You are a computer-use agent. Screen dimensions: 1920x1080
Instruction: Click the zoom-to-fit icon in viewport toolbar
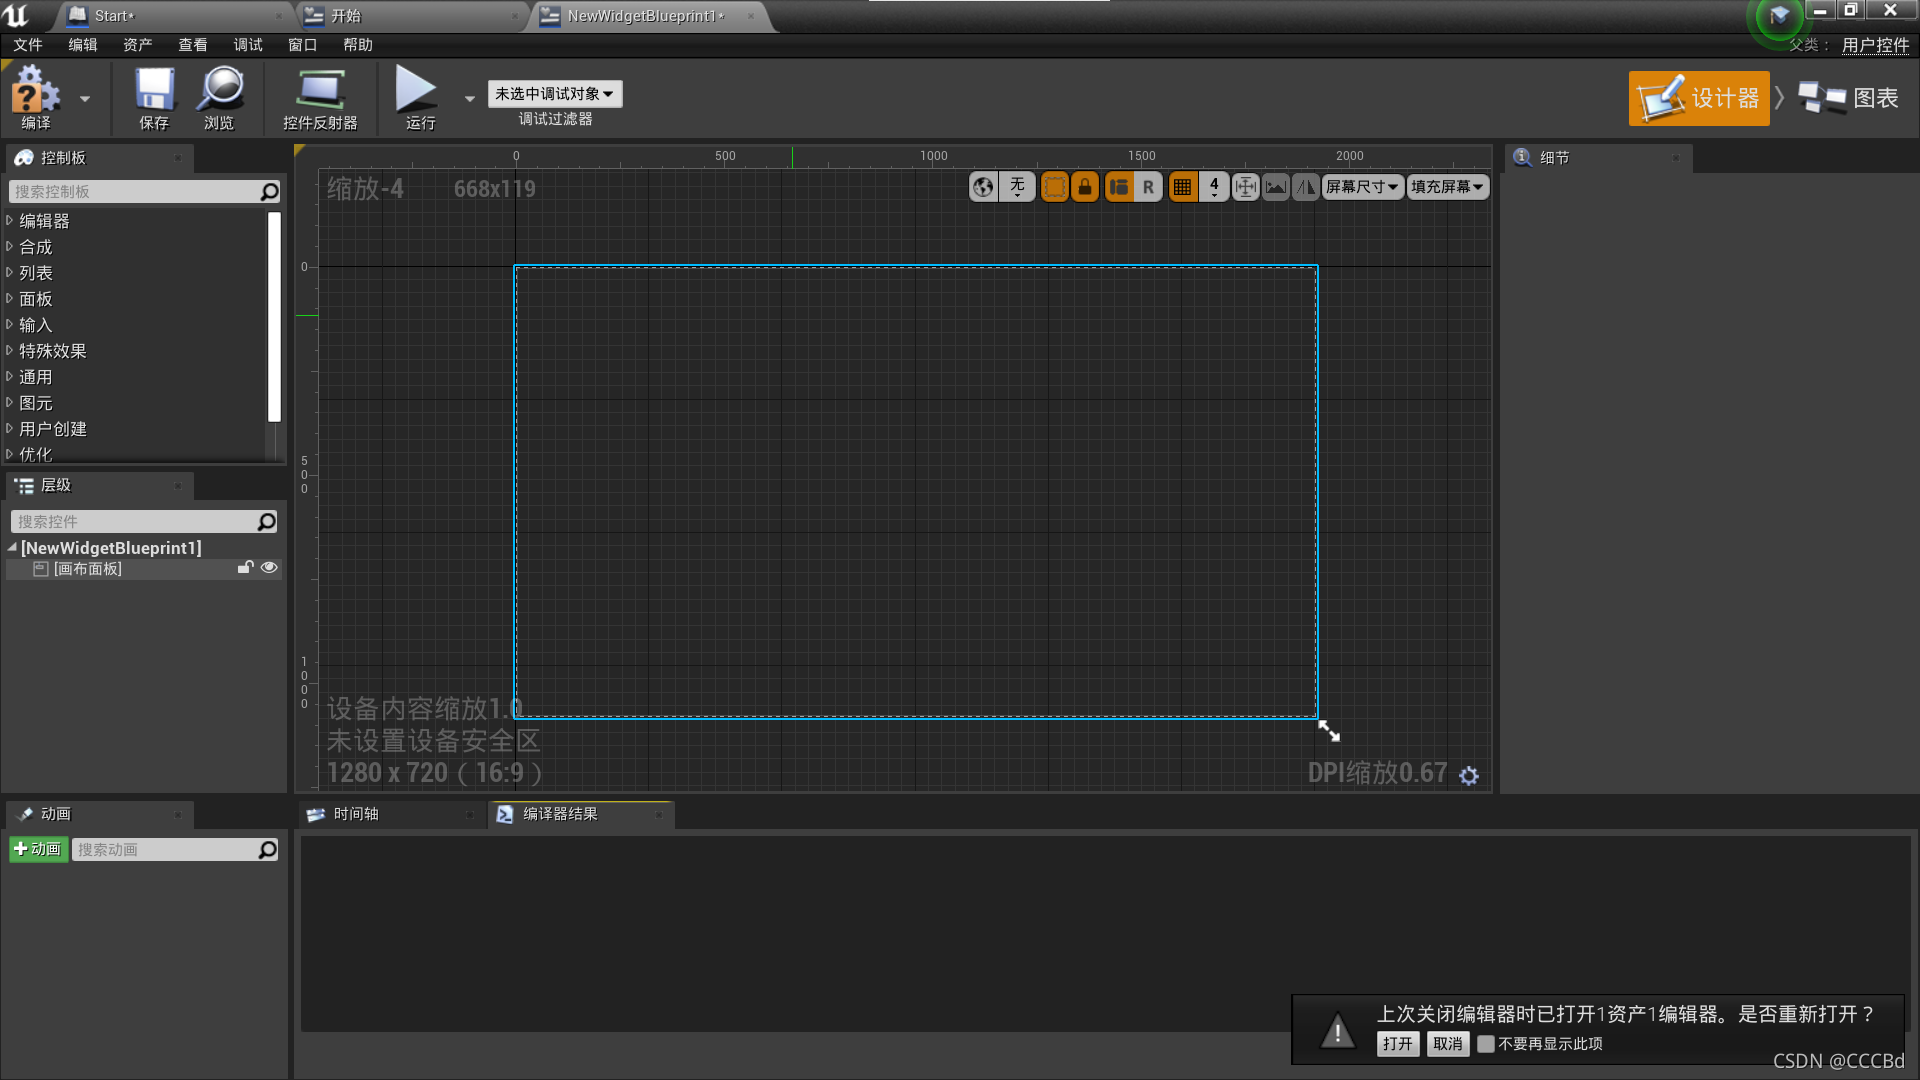click(x=1245, y=187)
